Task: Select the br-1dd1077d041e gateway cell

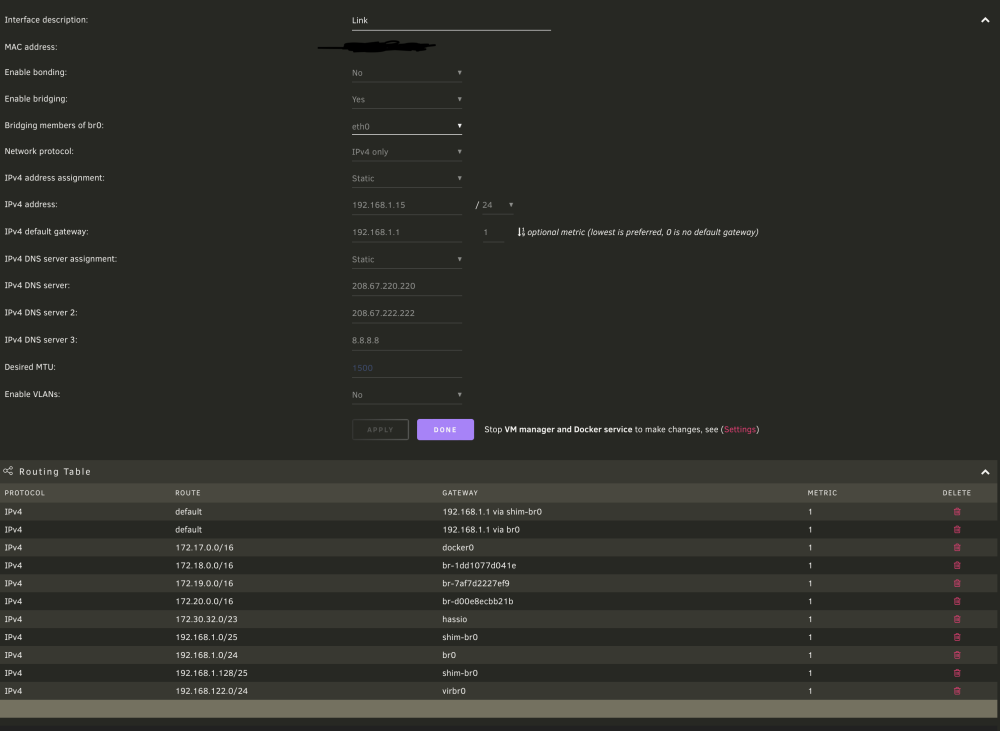Action: [x=479, y=565]
